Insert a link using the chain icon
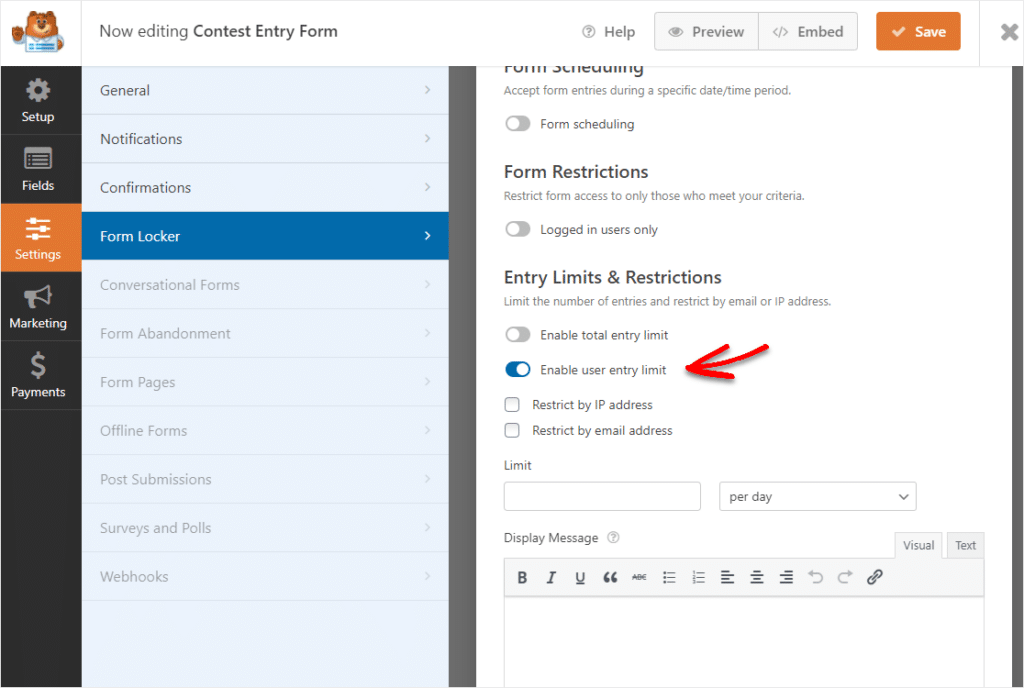Image resolution: width=1024 pixels, height=688 pixels. tap(874, 577)
